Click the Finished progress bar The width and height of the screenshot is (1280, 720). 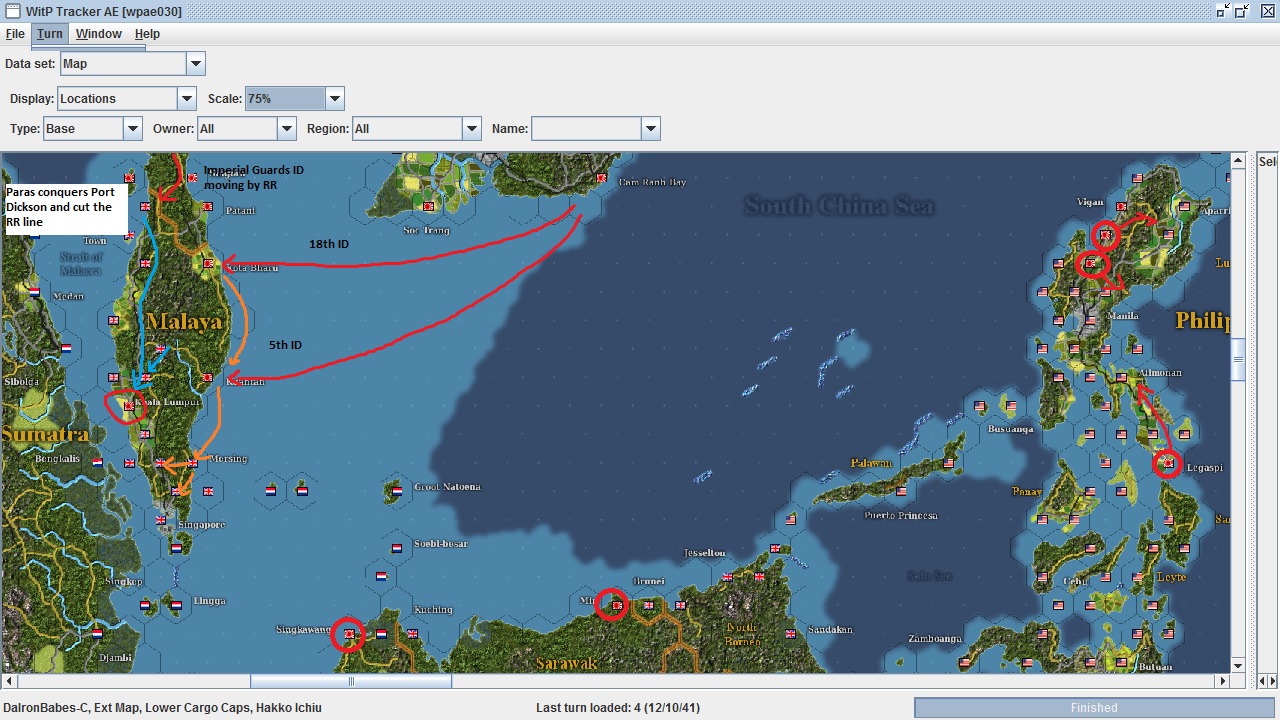pos(1094,708)
